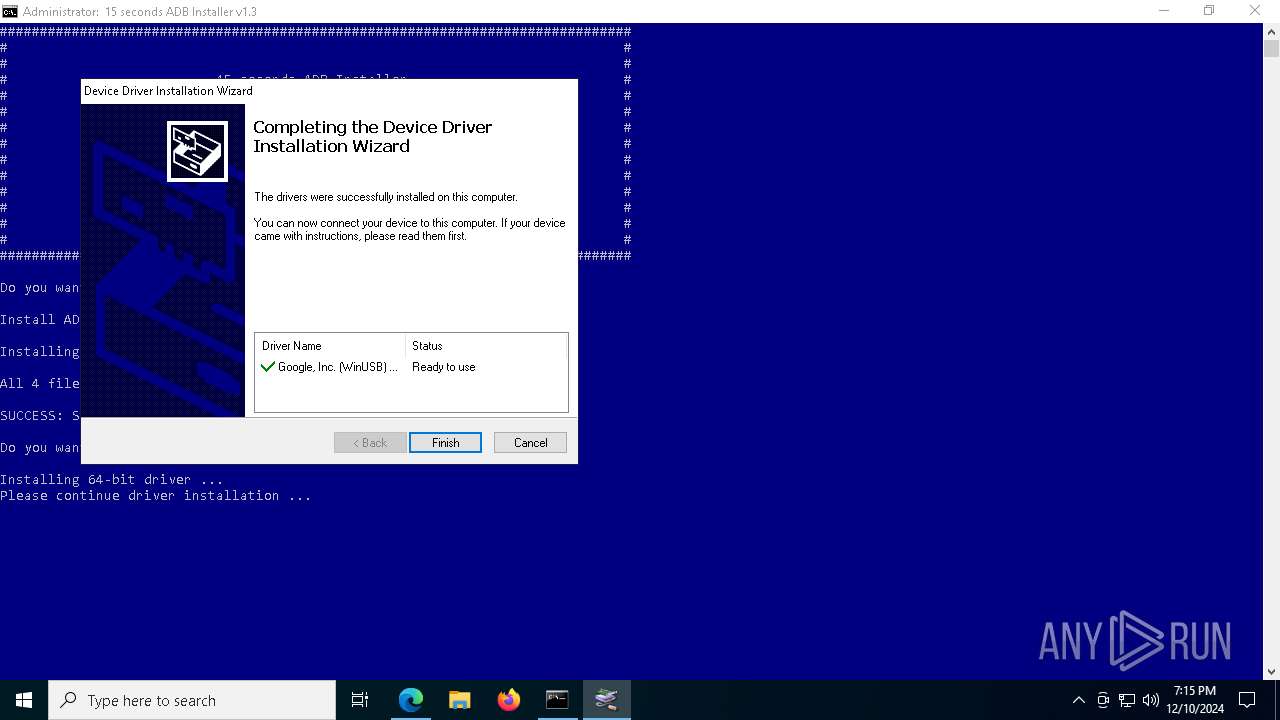Click "Installing 64-bit driver ..." console line

coord(112,480)
